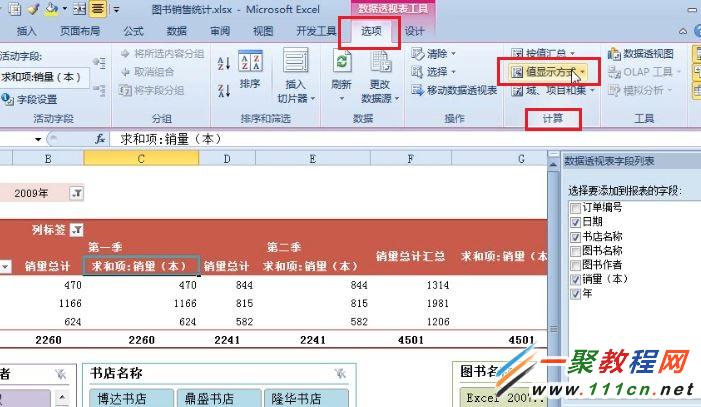Viewport: 701px width, 407px height.
Task: Select the 选项 PivotTable tools tab
Action: (371, 31)
